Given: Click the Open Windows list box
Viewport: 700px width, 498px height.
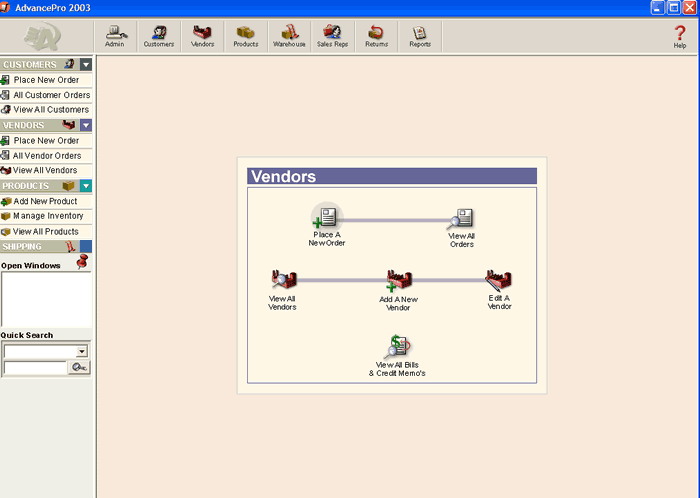Looking at the screenshot, I should coord(46,299).
